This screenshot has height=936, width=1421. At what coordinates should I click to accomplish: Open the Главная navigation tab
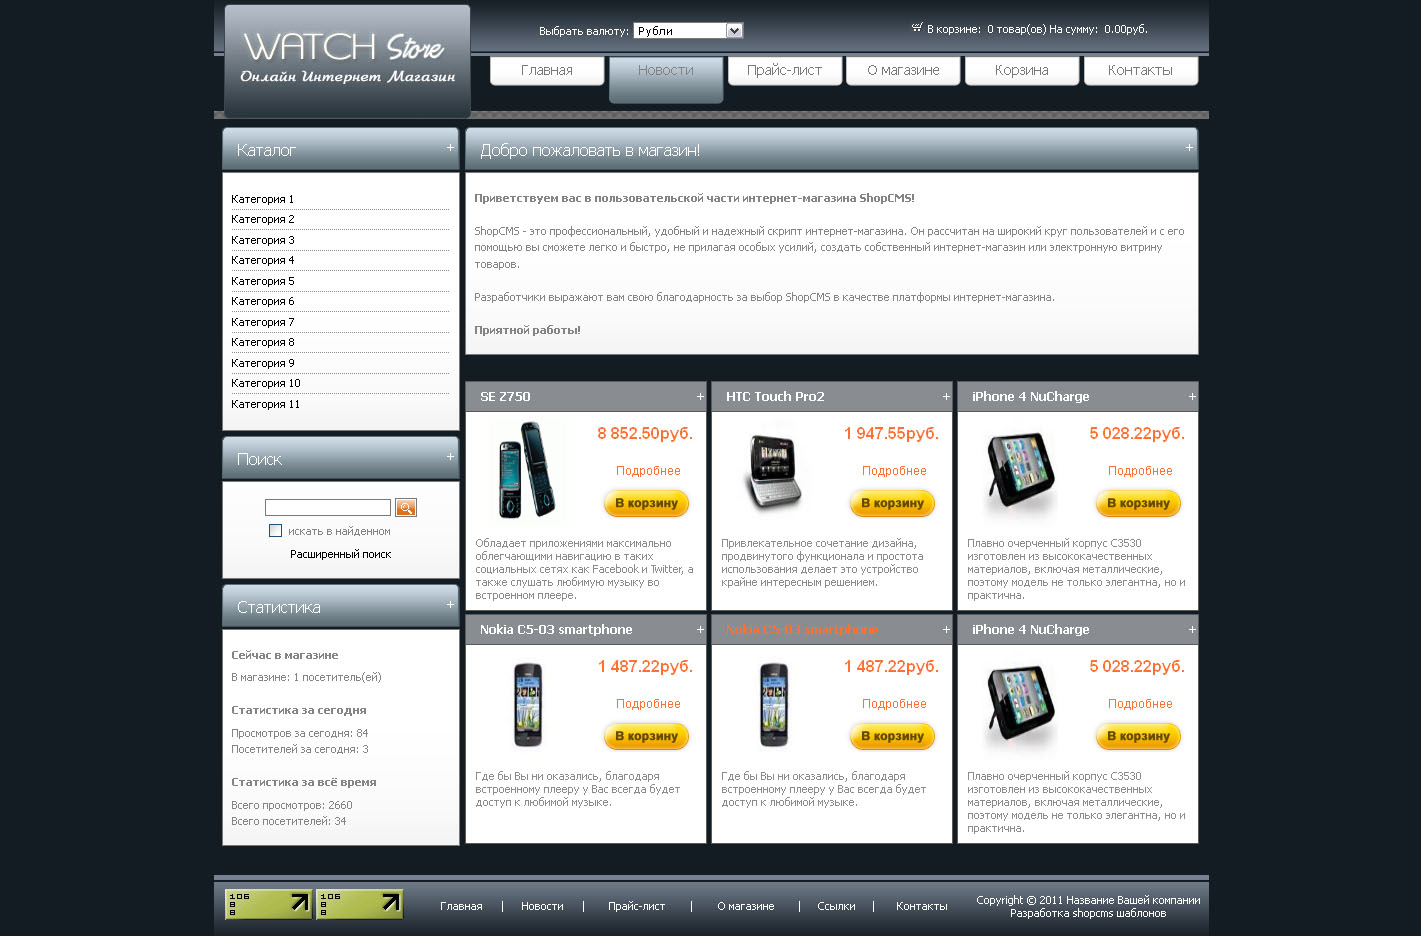(x=547, y=70)
